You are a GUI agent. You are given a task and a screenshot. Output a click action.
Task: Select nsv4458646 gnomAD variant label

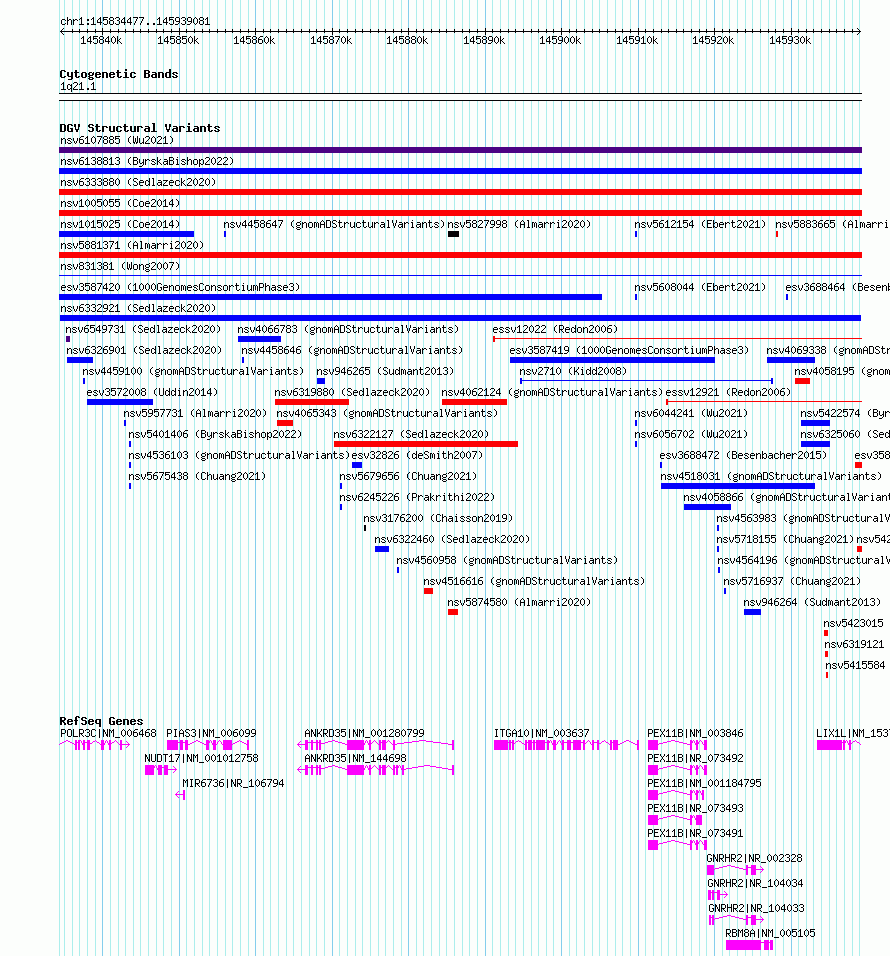tap(352, 351)
